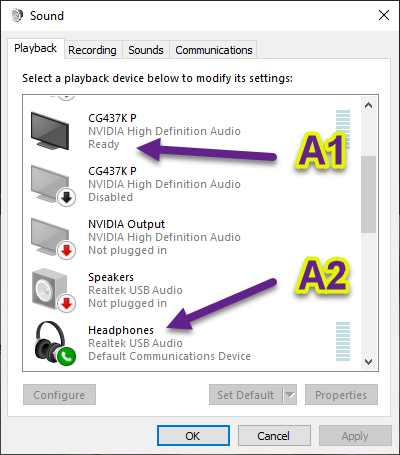Click the CG437K P Ready volume level meter
400x455 pixels.
343,129
